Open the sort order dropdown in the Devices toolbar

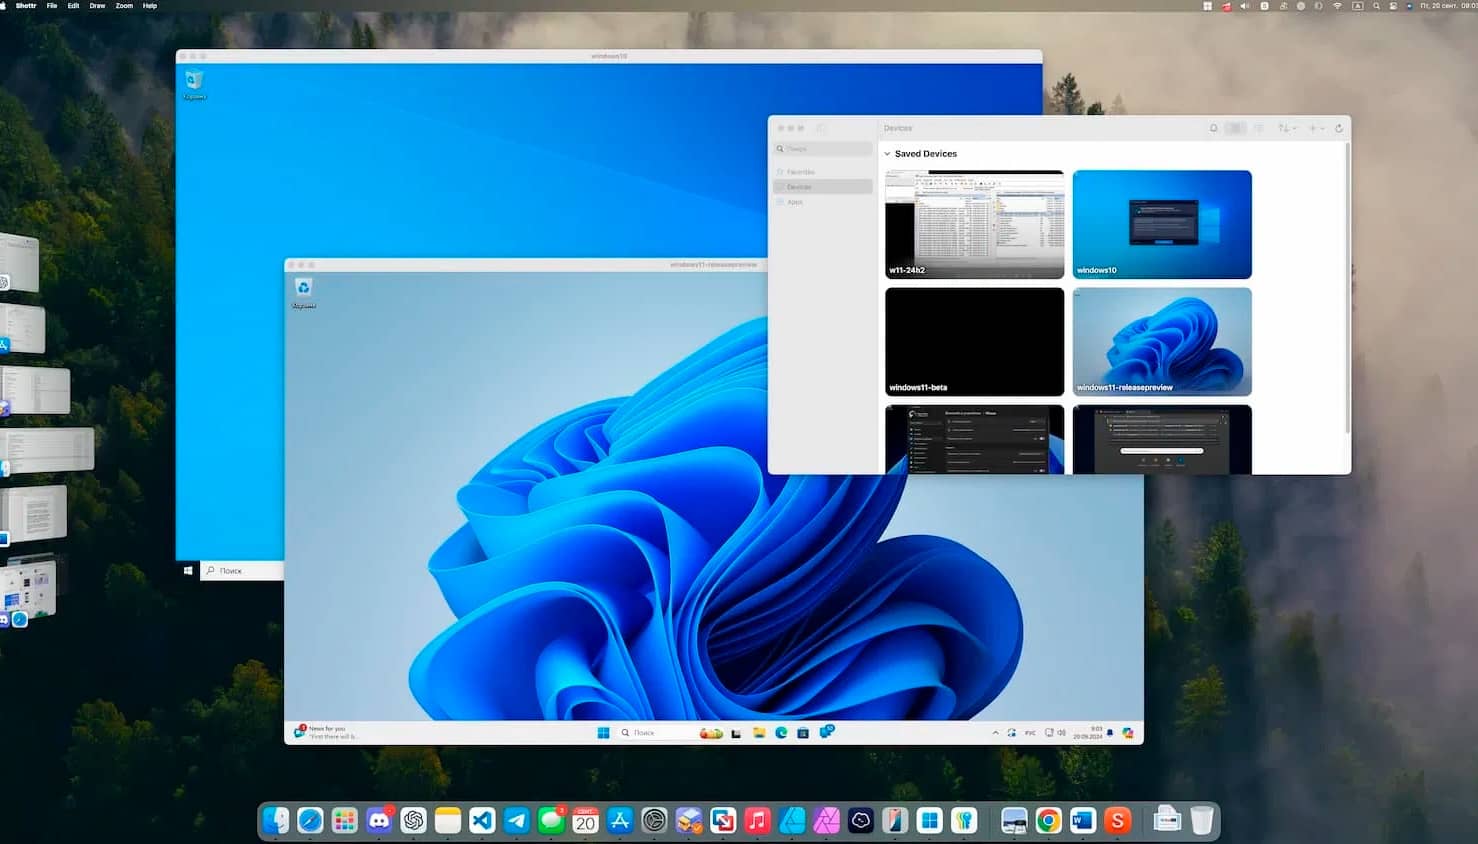tap(1287, 128)
